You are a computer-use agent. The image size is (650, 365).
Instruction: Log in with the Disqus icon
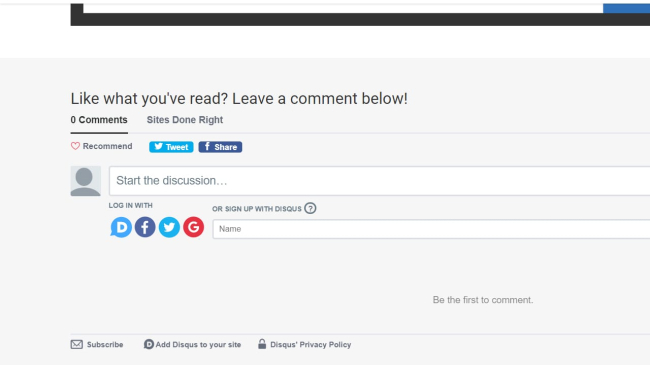tap(121, 227)
